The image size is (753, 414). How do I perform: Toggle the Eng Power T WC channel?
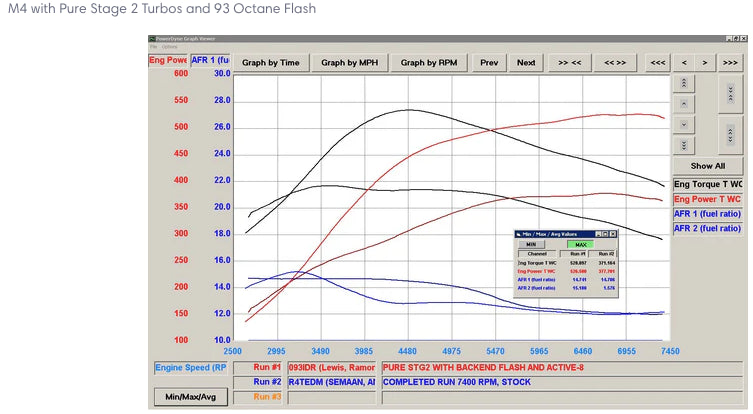click(708, 199)
